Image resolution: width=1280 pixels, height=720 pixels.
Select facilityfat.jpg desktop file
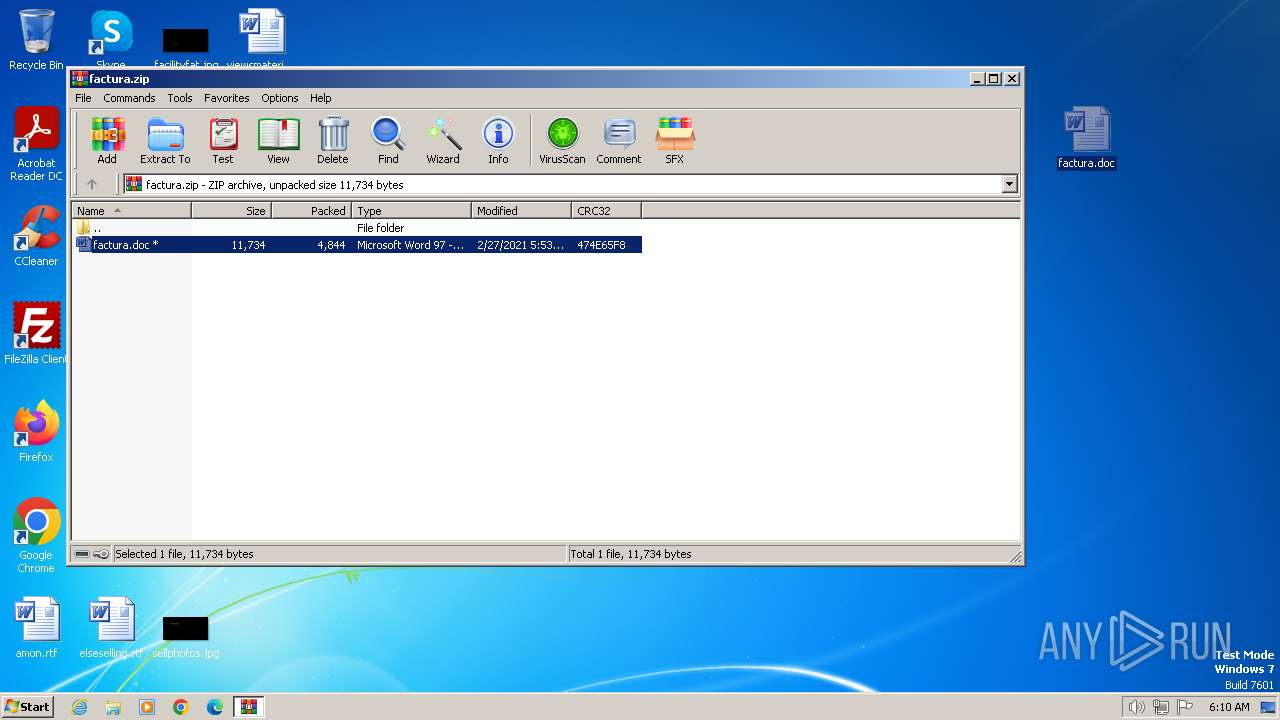(x=186, y=50)
